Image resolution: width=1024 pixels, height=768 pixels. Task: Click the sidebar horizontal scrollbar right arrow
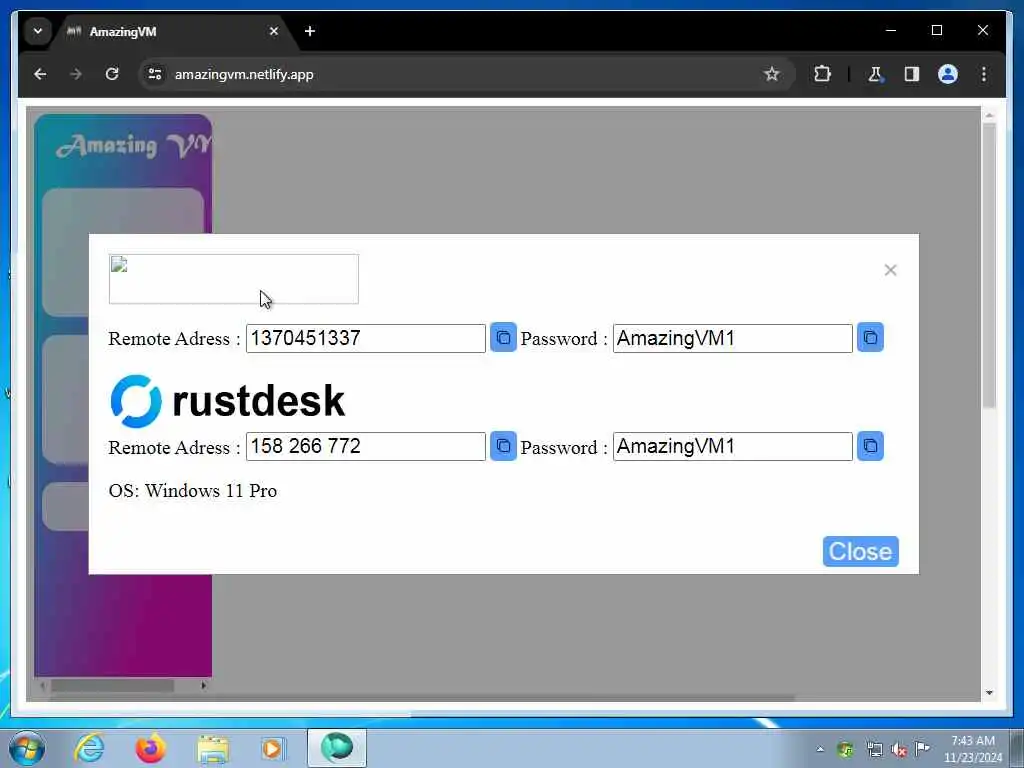pos(204,686)
